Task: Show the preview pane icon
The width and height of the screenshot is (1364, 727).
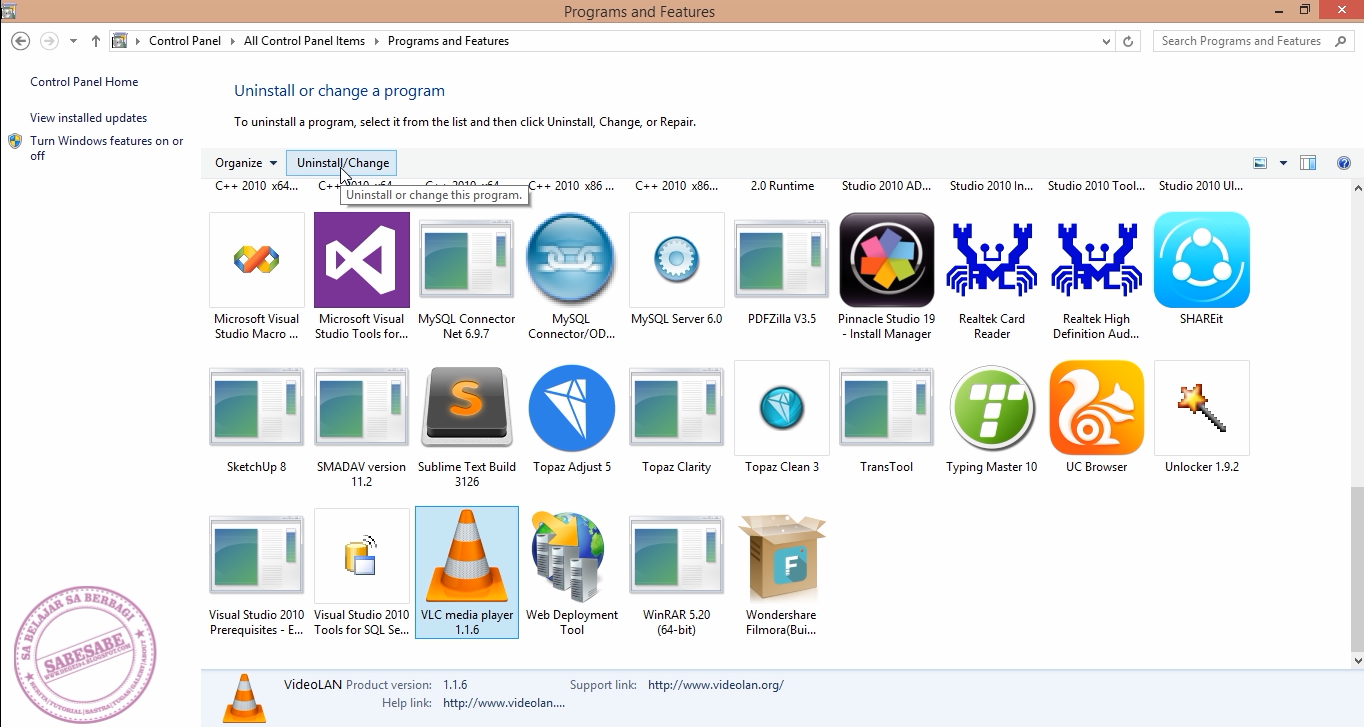Action: [x=1308, y=163]
